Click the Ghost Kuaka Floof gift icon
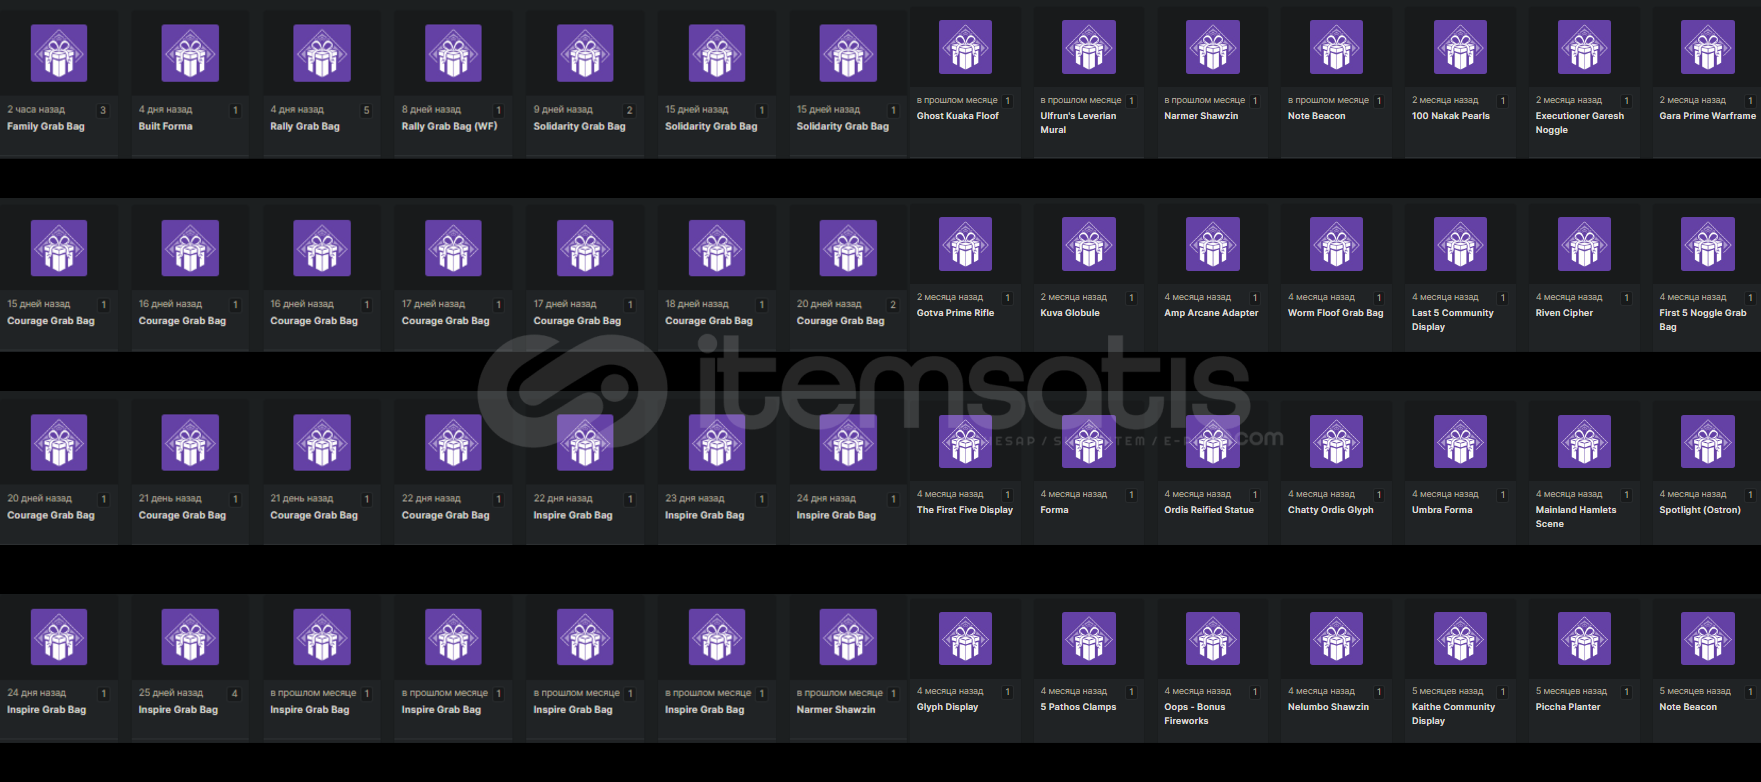 click(x=965, y=47)
